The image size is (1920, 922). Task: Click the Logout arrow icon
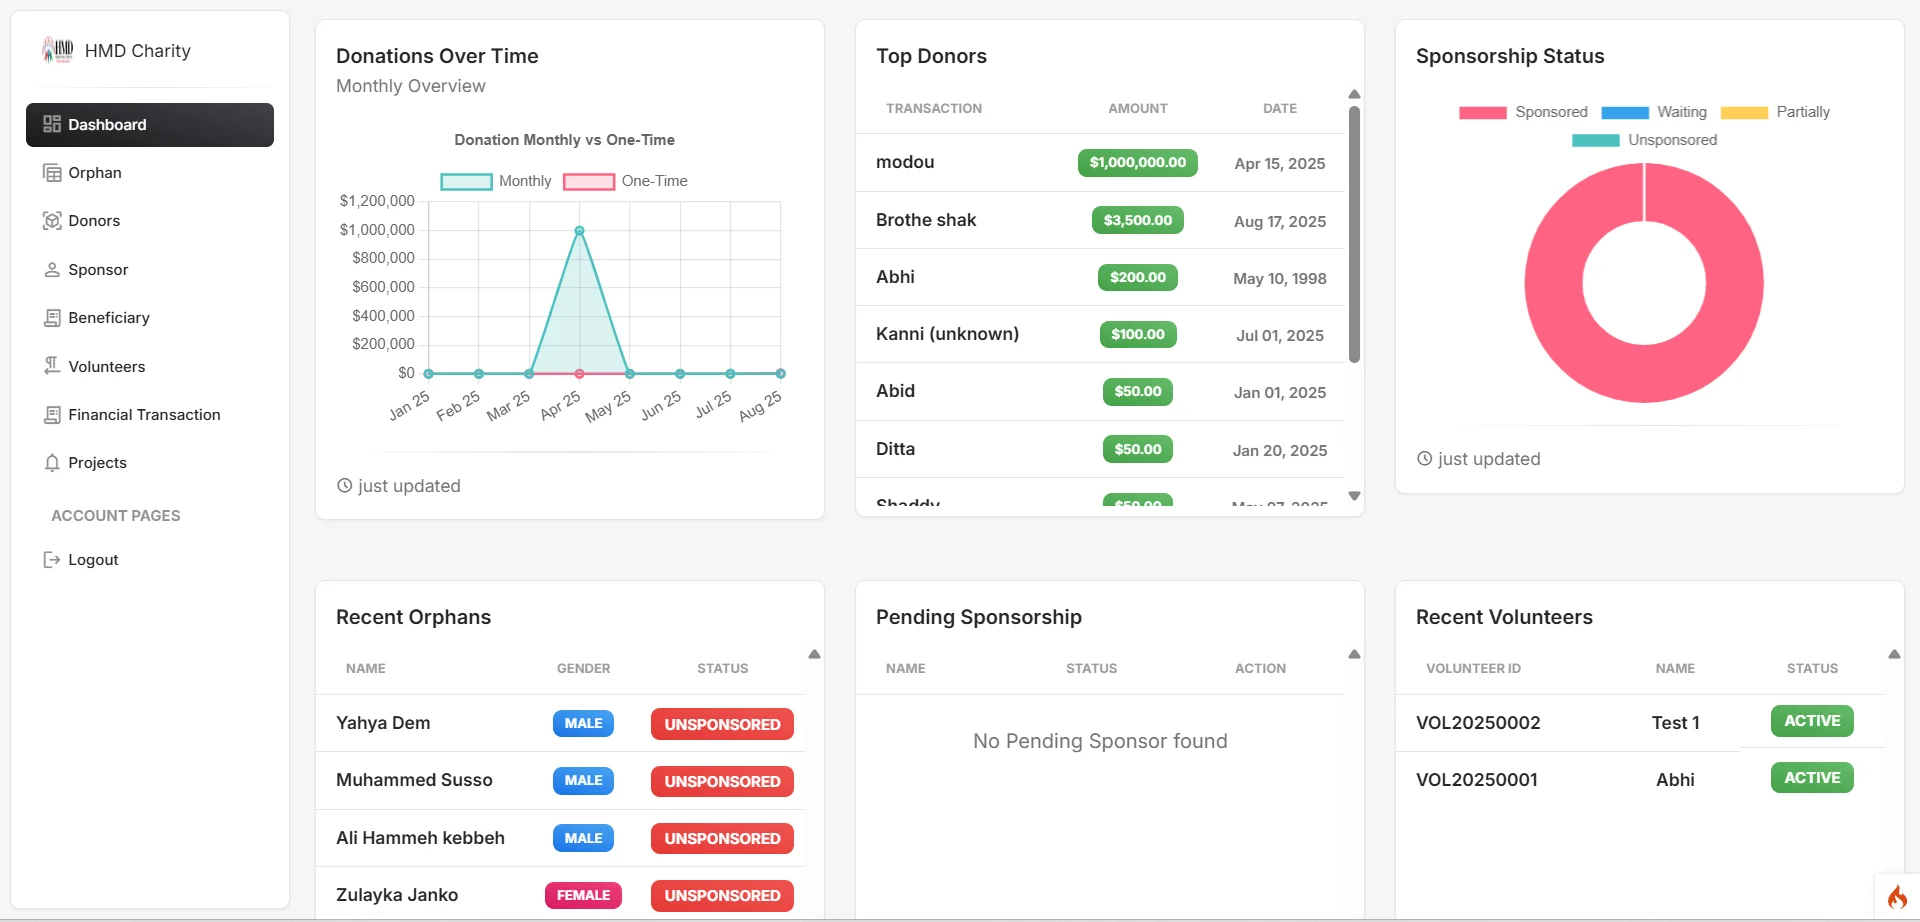[x=52, y=560]
